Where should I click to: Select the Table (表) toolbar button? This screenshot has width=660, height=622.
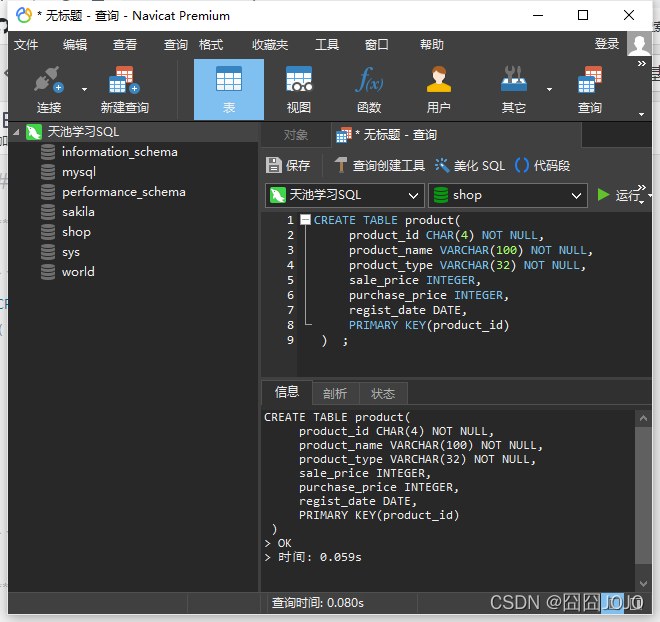pos(229,89)
